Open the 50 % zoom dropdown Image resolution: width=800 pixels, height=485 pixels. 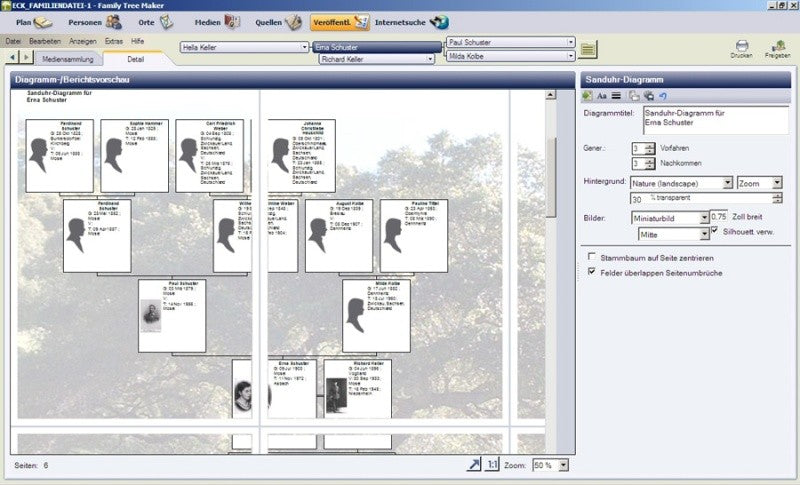tap(563, 465)
